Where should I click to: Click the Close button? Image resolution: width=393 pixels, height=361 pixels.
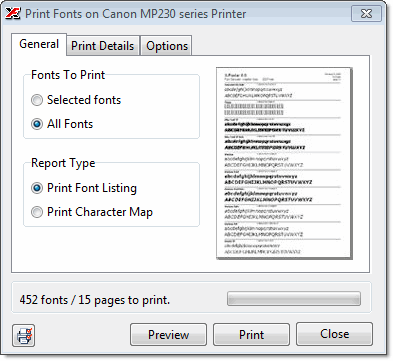point(334,334)
